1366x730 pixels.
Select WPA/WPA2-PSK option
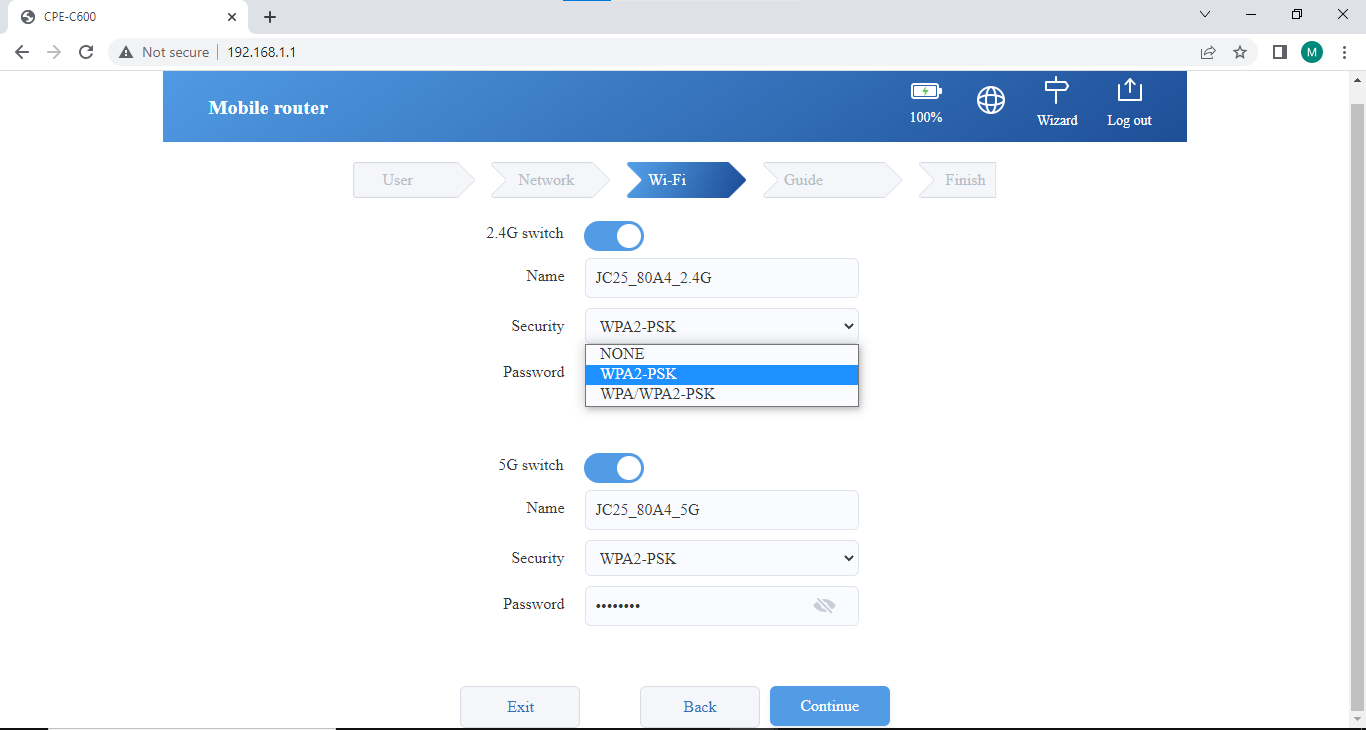click(x=722, y=394)
